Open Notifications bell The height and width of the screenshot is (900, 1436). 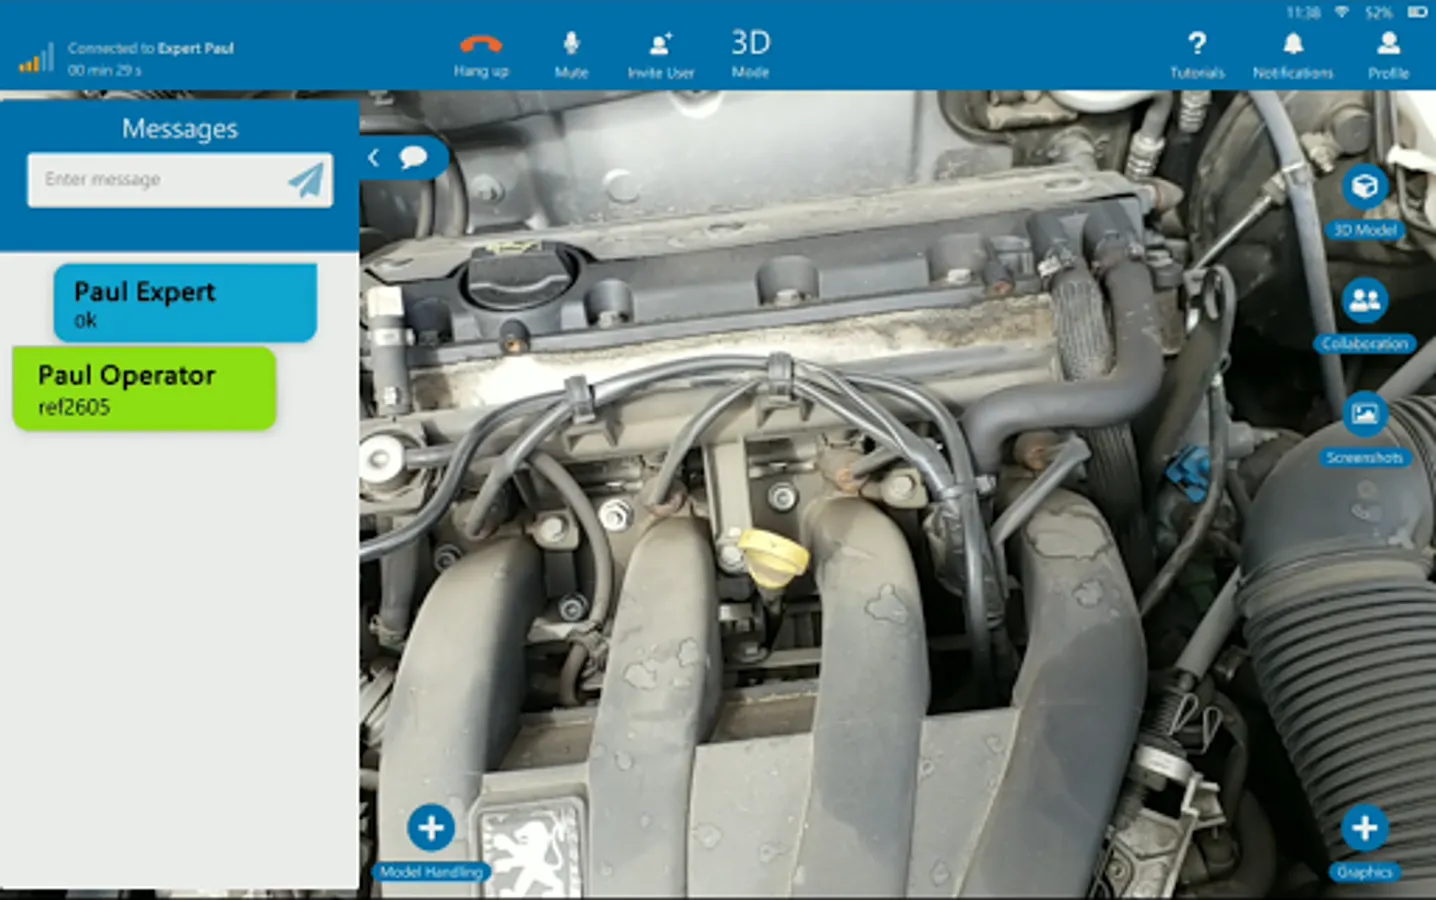[1293, 55]
